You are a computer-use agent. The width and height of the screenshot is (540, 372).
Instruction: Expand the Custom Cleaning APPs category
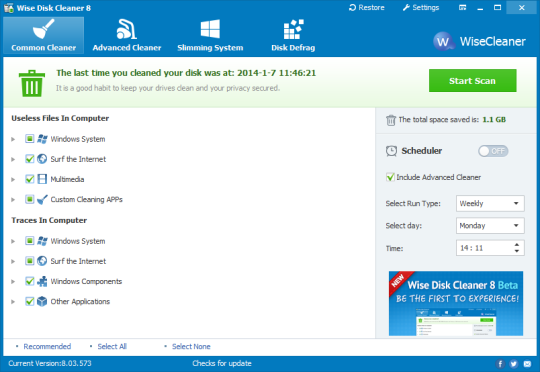tap(13, 199)
